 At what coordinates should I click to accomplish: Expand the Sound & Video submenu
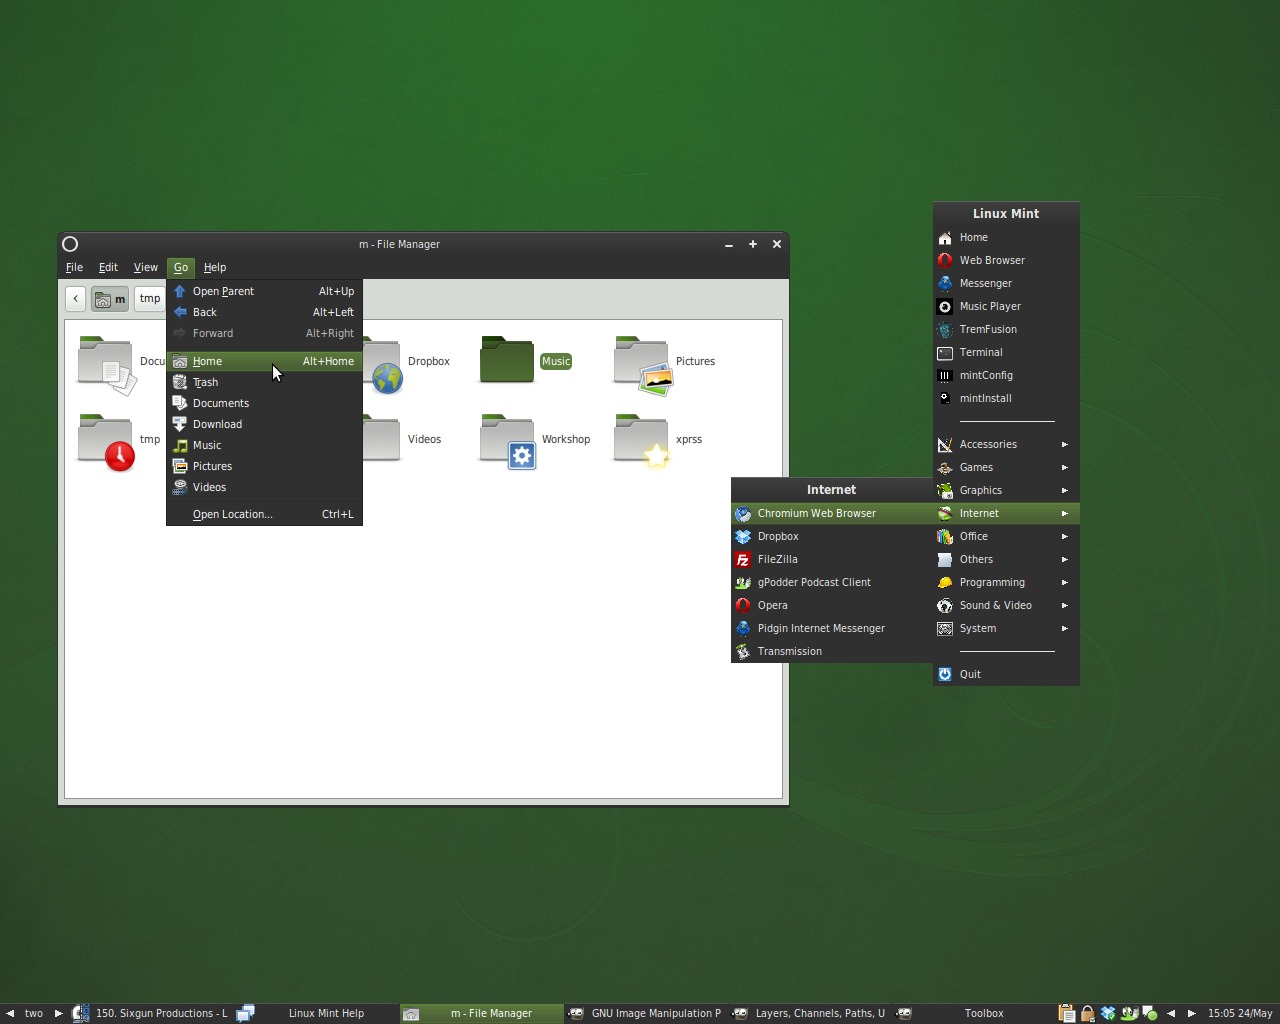click(x=1006, y=605)
